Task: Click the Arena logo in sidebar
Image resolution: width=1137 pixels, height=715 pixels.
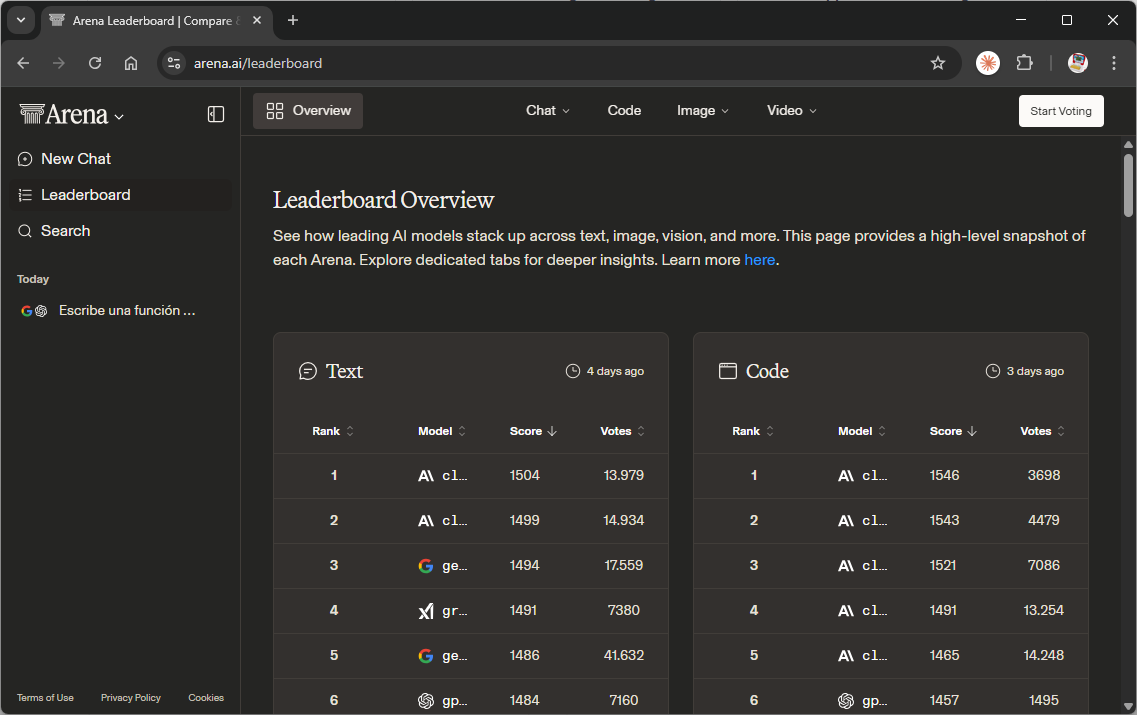Action: click(x=64, y=115)
